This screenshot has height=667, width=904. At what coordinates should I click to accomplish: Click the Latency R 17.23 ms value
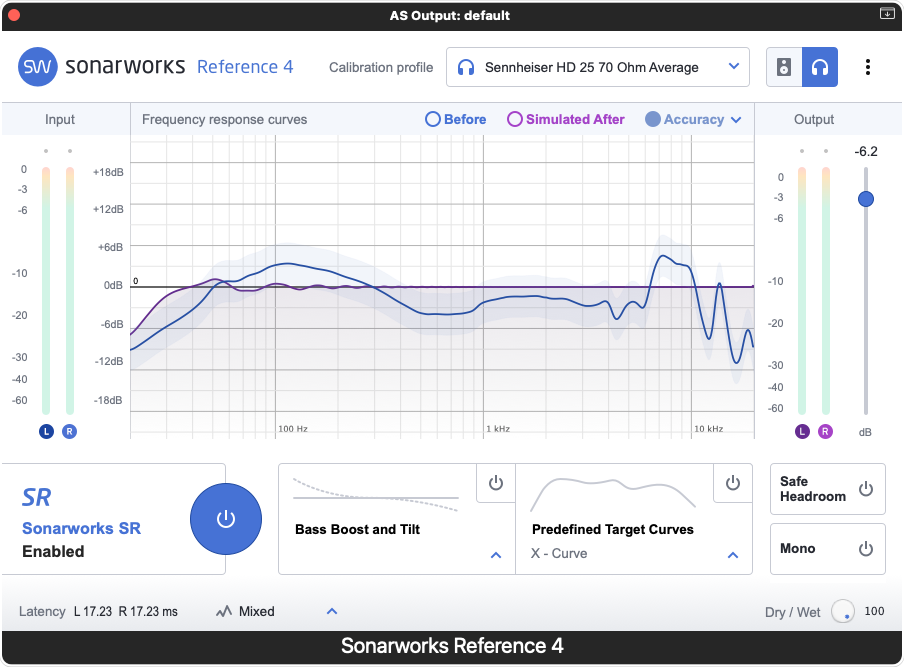click(148, 612)
